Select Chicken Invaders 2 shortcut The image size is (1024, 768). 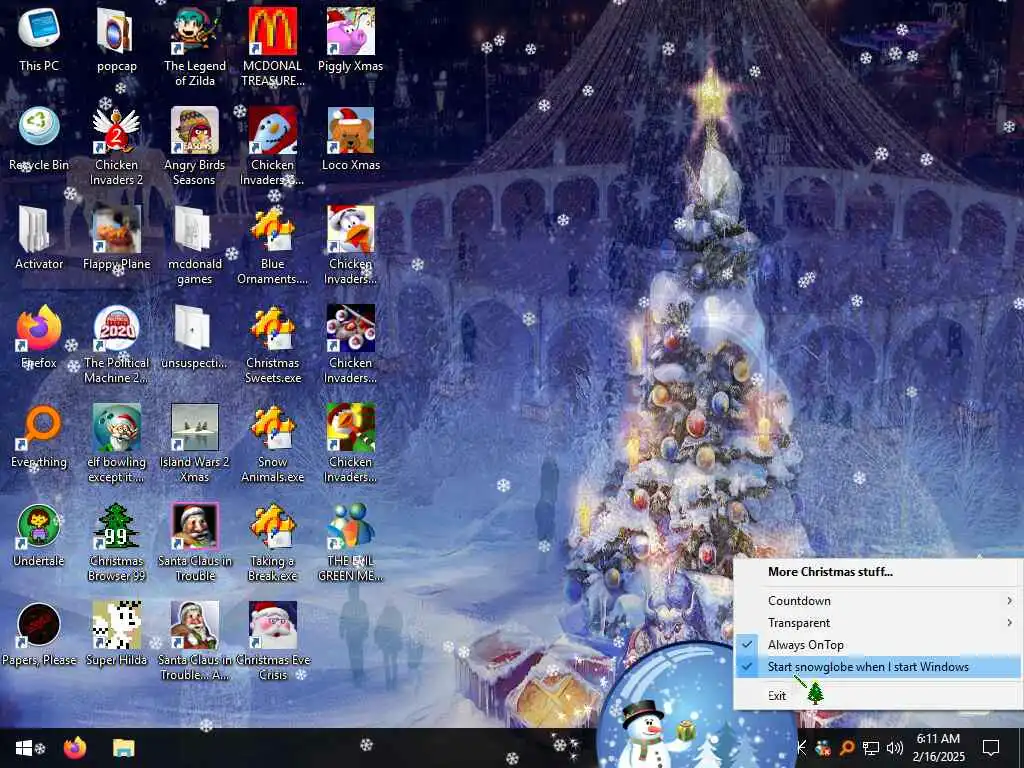coord(116,145)
